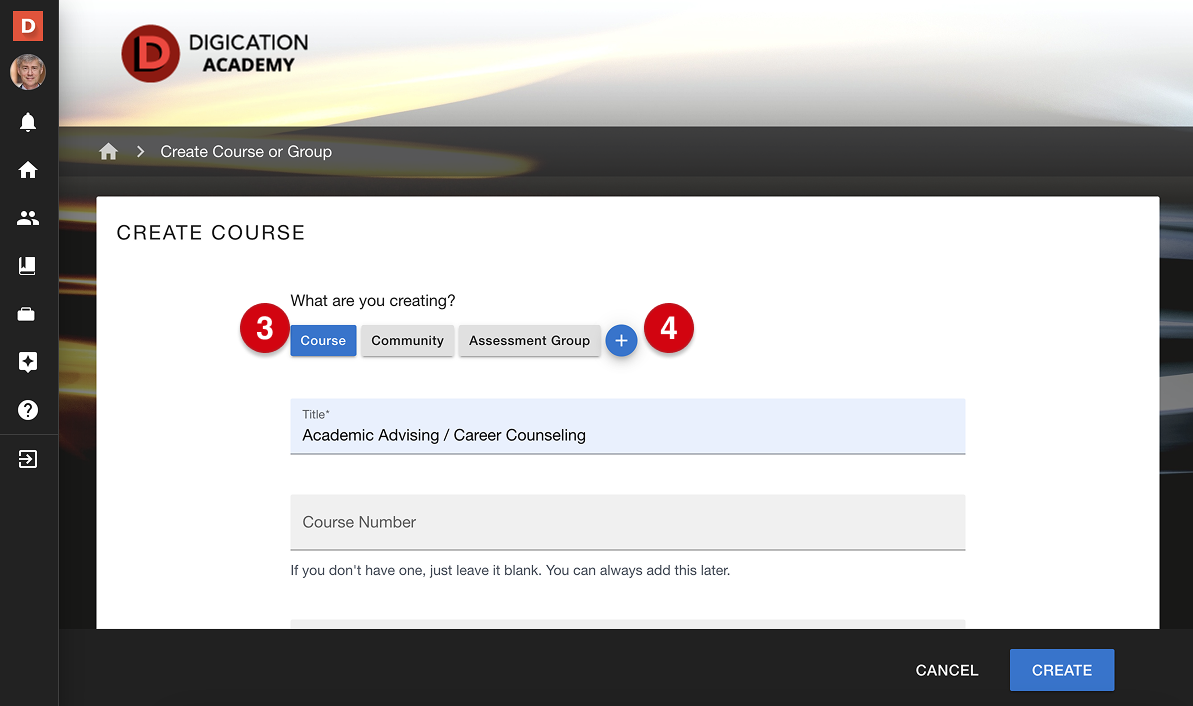
Task: Open notifications via the bell icon
Action: (x=27, y=122)
